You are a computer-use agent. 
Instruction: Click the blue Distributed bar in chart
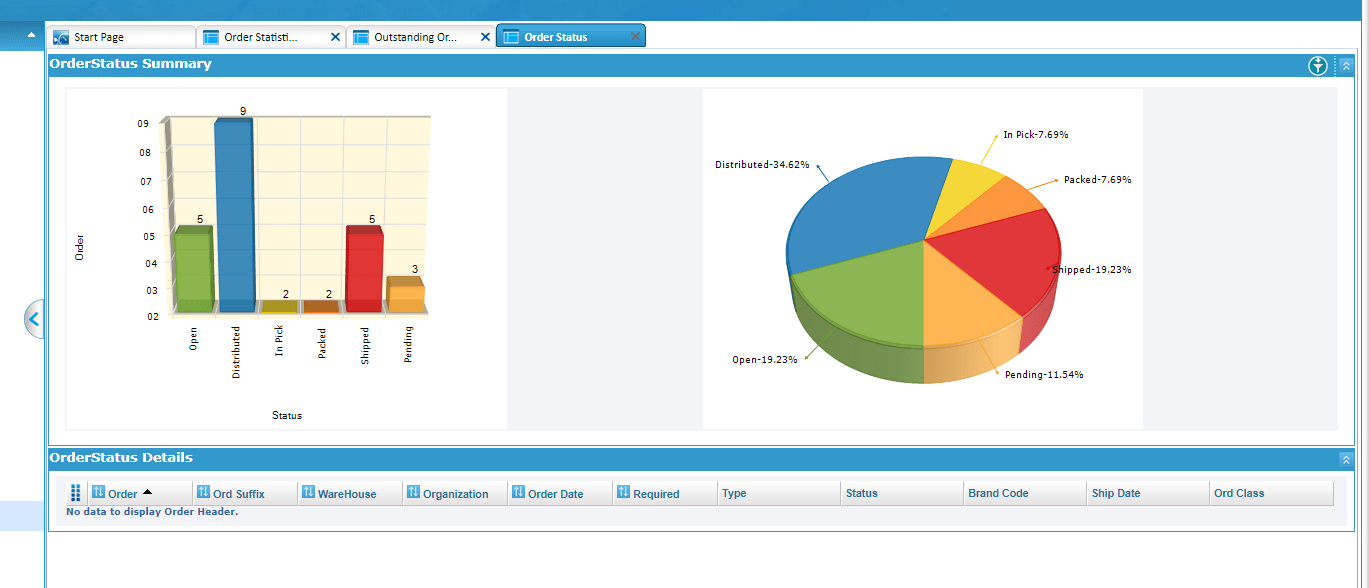tap(233, 215)
